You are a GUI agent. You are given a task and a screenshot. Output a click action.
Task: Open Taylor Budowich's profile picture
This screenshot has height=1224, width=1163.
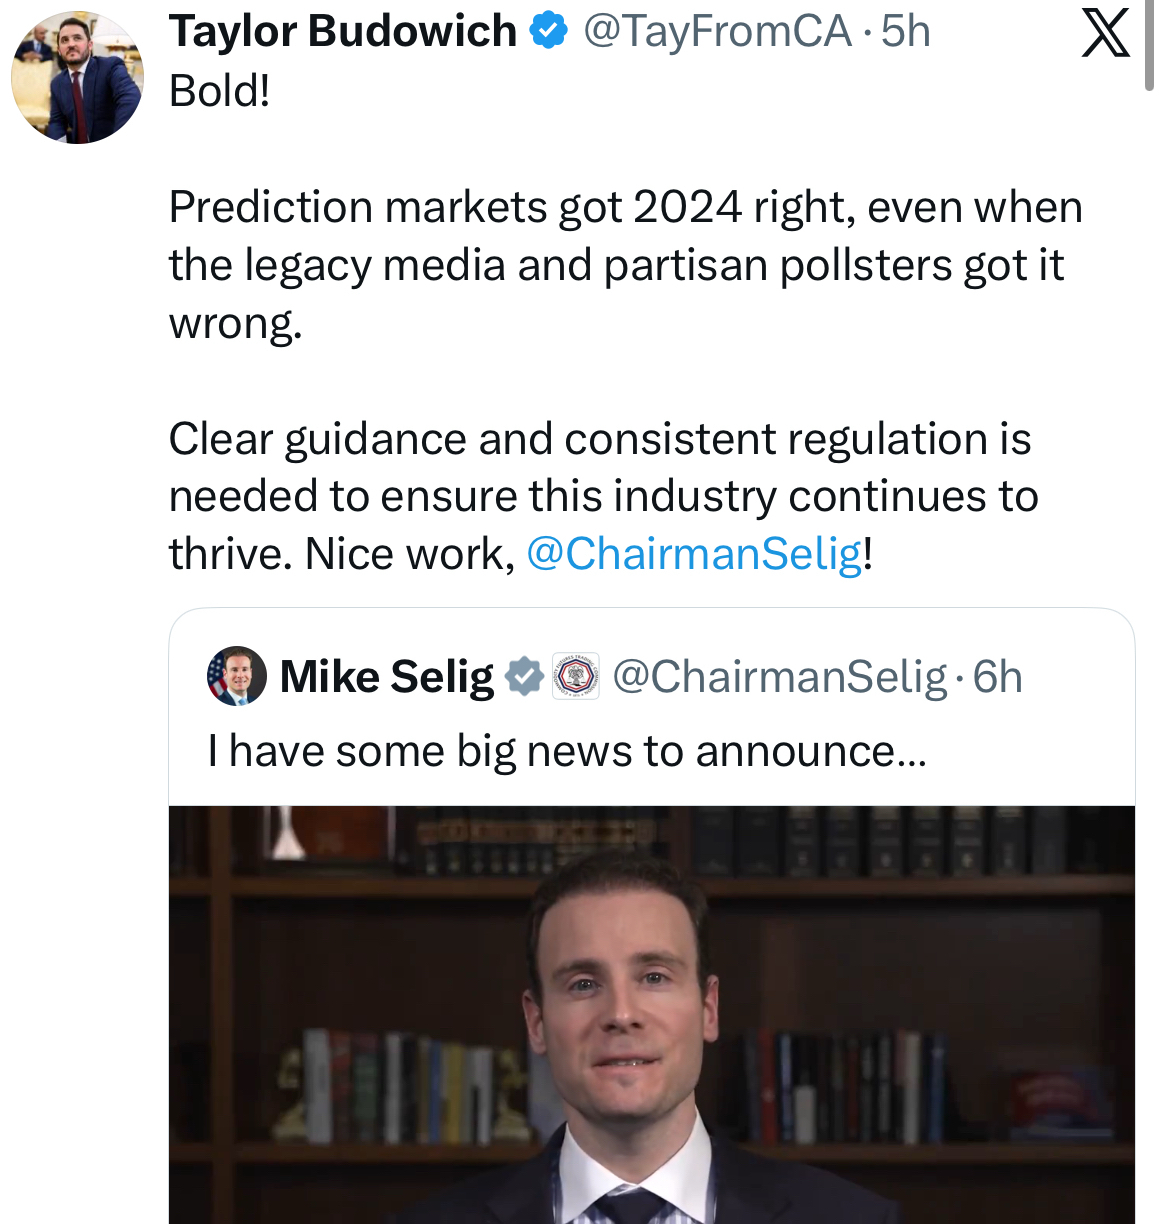pos(77,77)
